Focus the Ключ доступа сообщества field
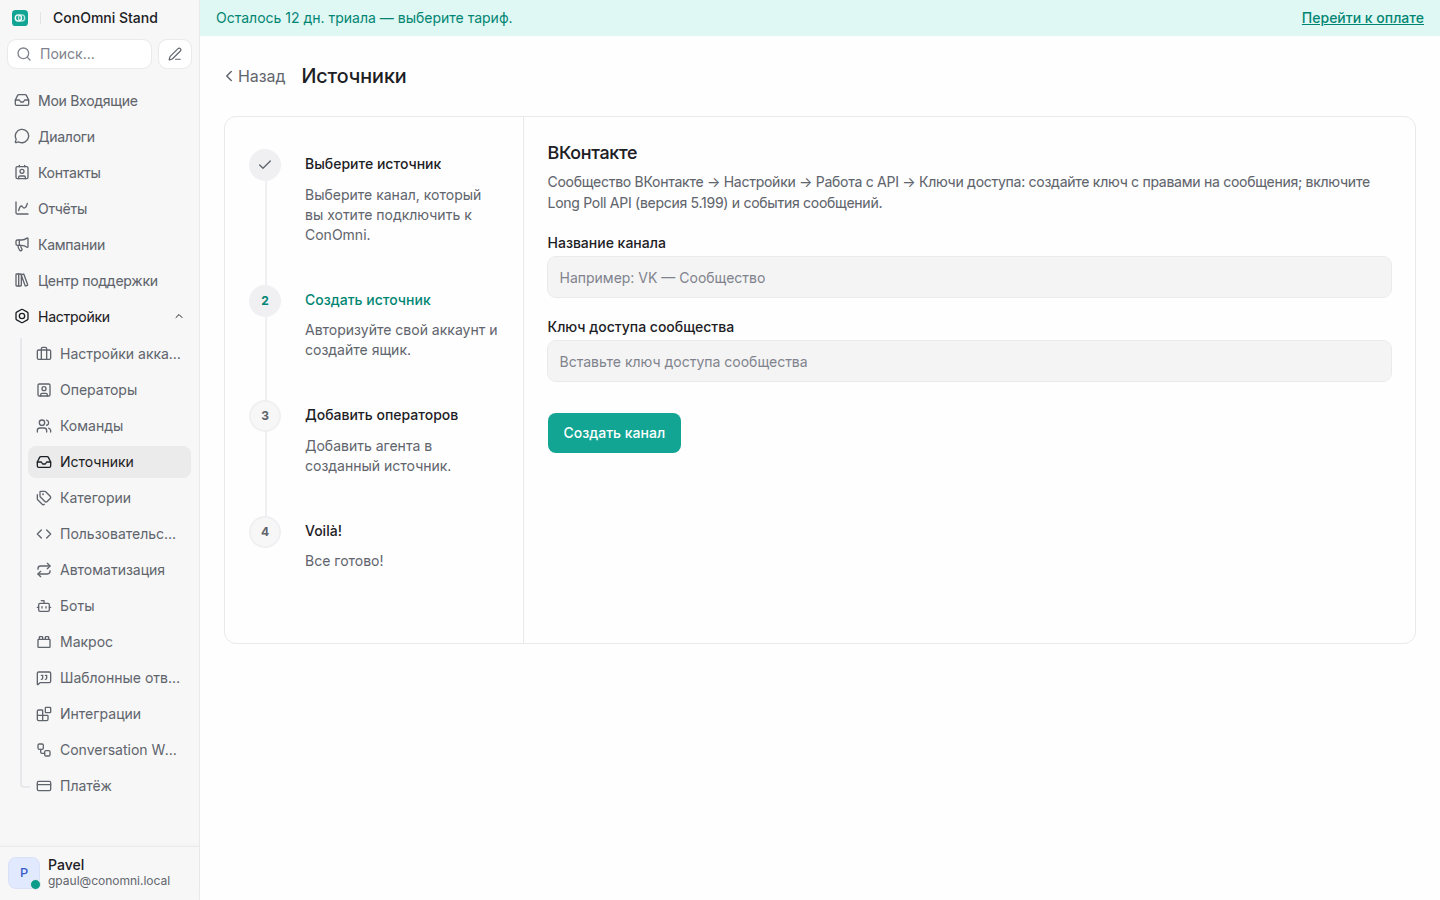This screenshot has width=1440, height=900. 969,361
